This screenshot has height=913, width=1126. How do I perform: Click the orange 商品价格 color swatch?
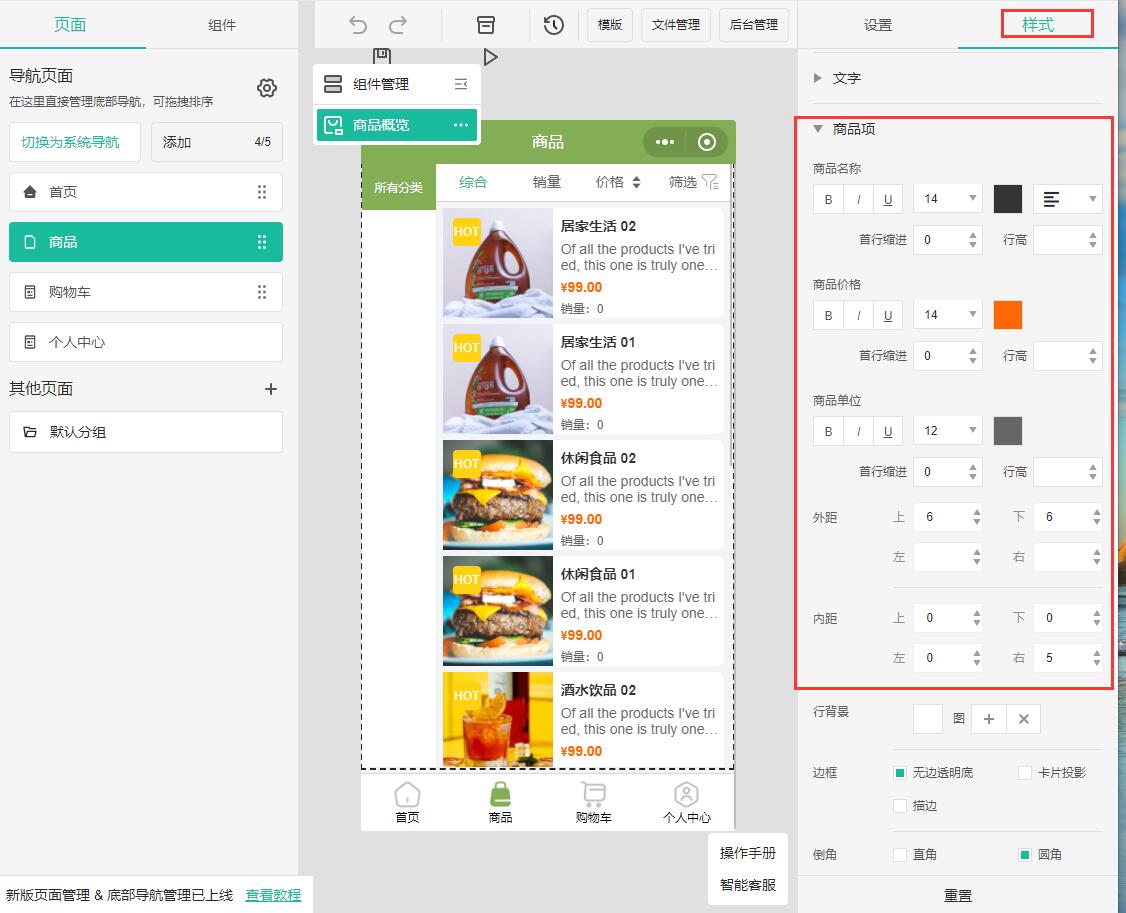click(1008, 315)
